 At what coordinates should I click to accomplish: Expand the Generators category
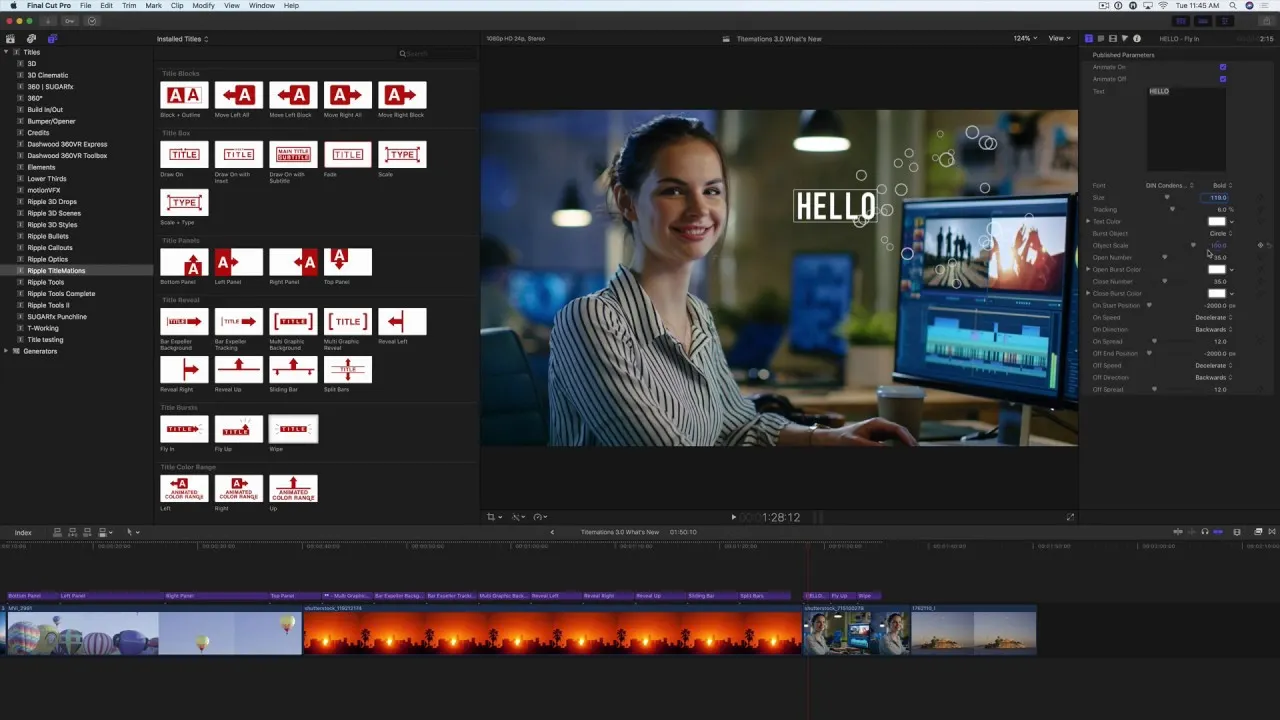point(6,351)
